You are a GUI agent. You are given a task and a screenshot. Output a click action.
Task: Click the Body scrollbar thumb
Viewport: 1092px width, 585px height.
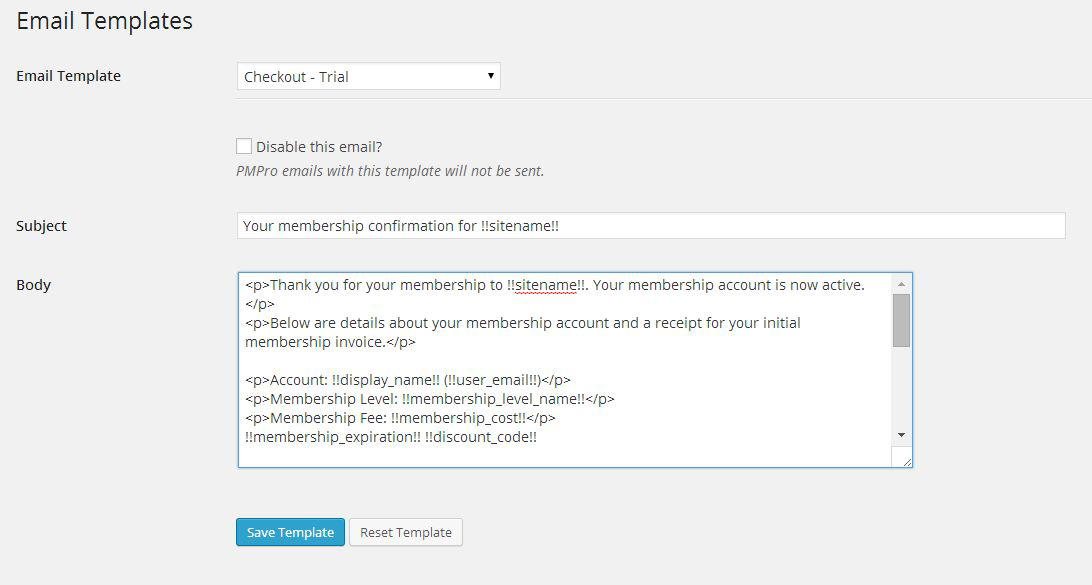point(901,320)
